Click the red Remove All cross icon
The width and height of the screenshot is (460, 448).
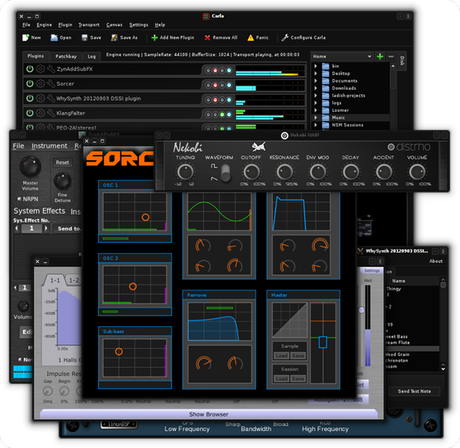(207, 38)
